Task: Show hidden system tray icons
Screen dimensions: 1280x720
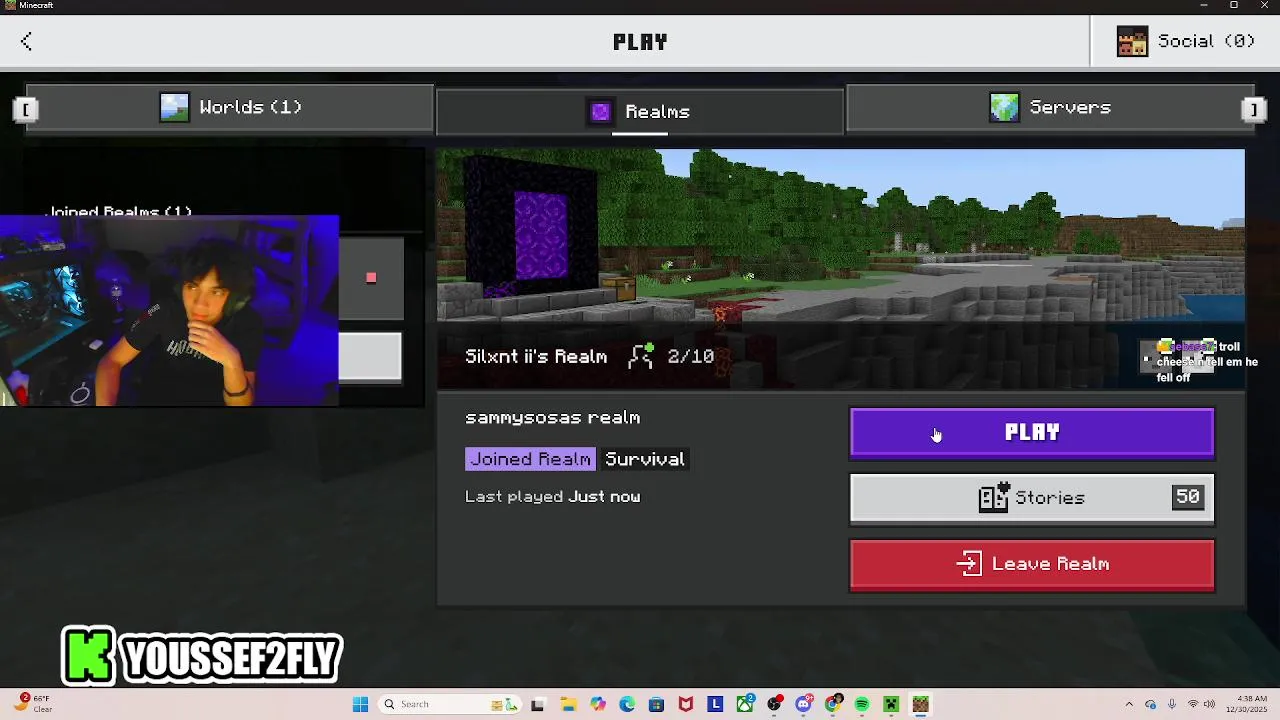Action: coord(1129,704)
